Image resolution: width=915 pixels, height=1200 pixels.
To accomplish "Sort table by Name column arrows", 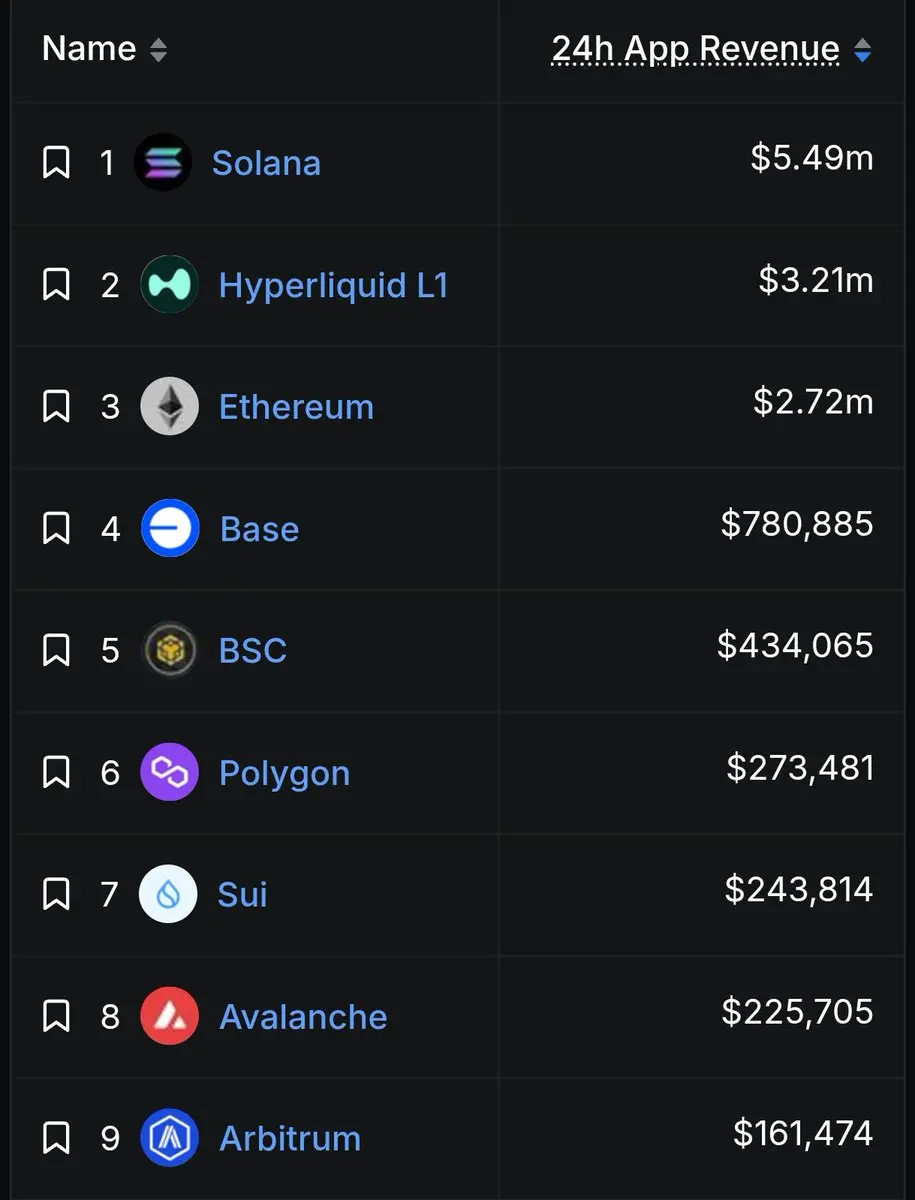I will (x=158, y=50).
